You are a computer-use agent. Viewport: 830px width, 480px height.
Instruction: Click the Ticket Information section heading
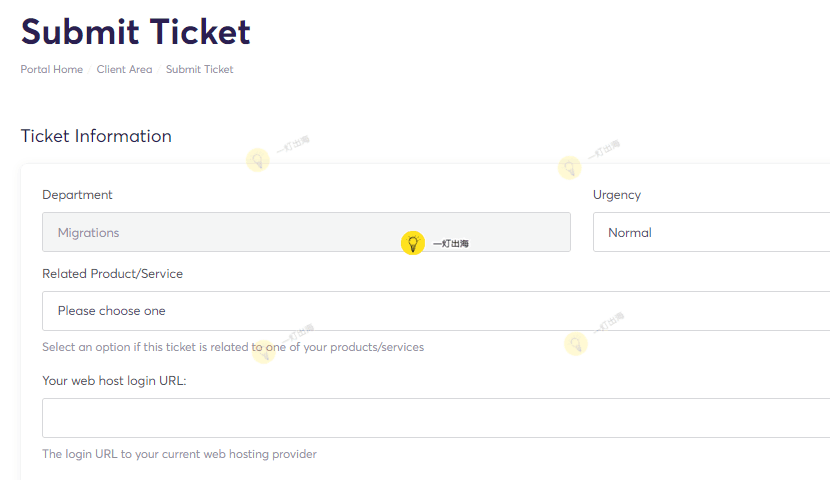tap(96, 136)
